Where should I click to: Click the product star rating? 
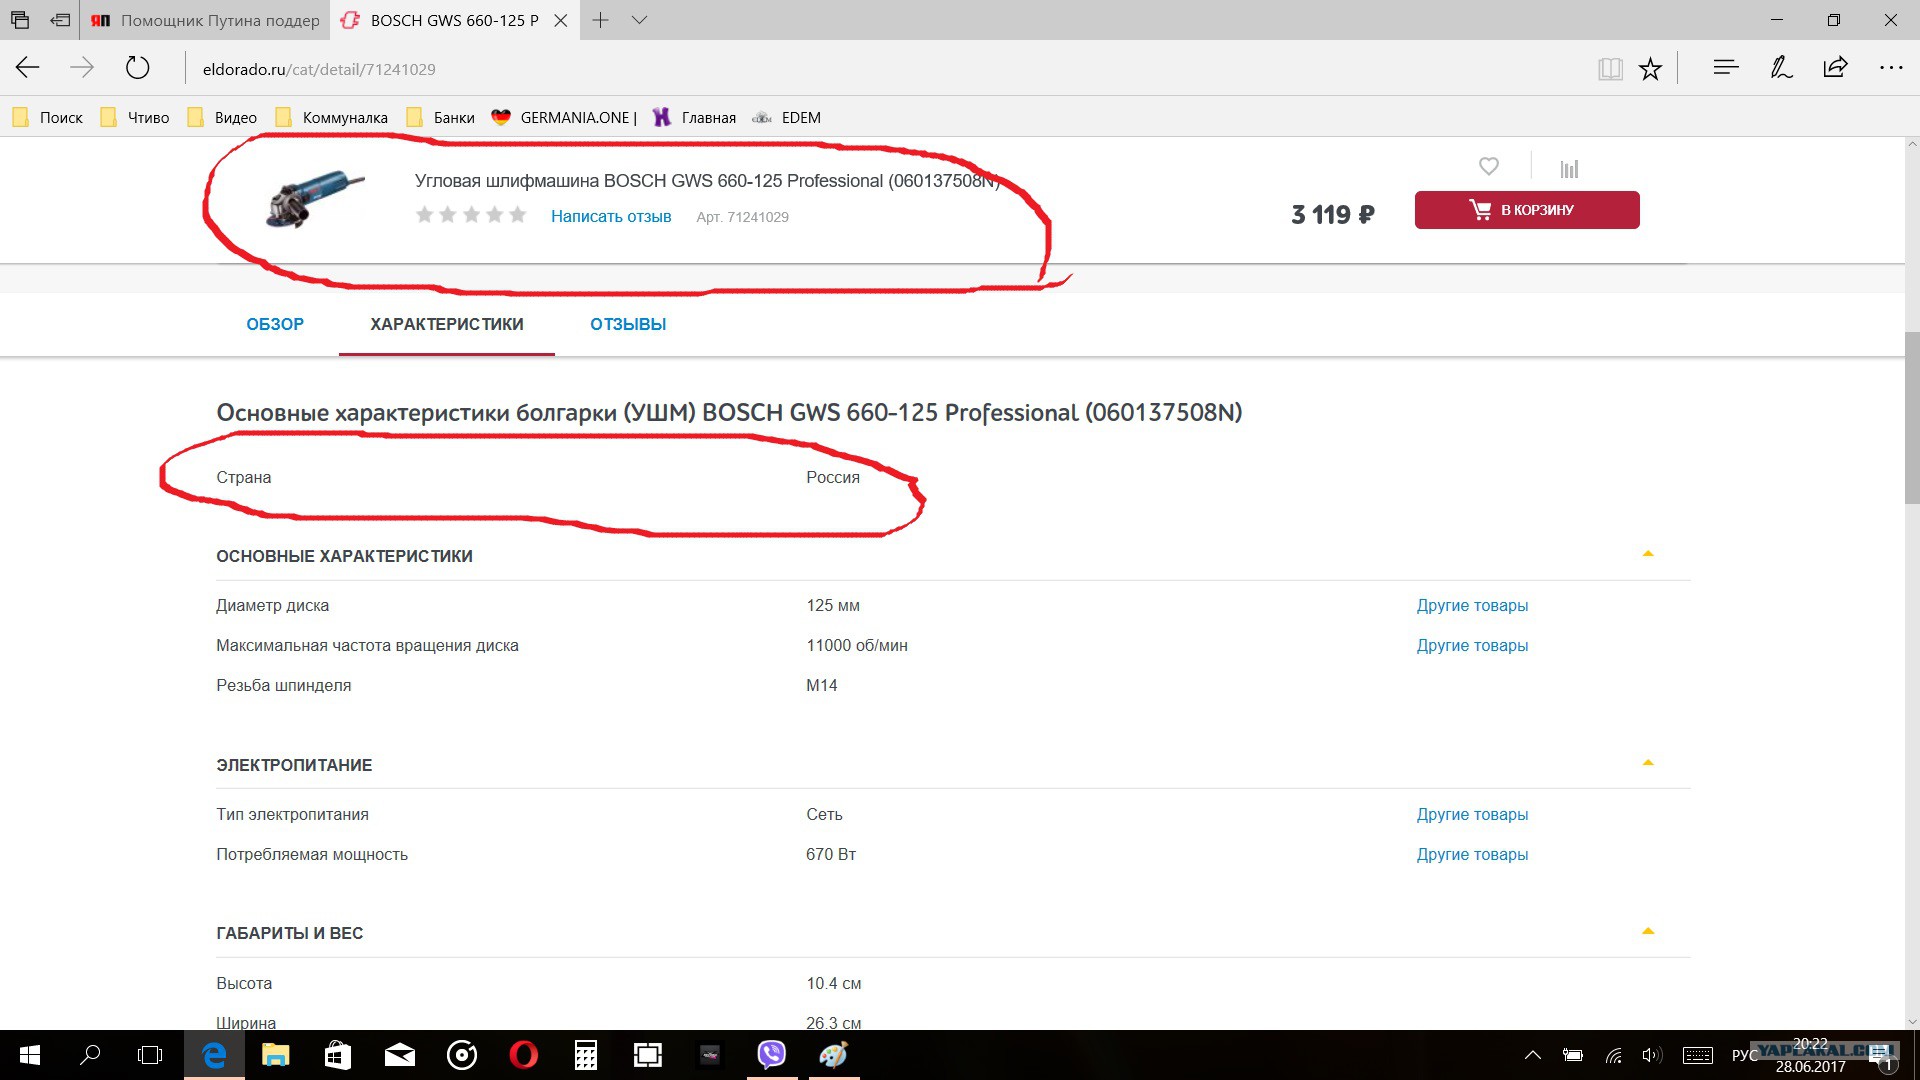point(471,215)
